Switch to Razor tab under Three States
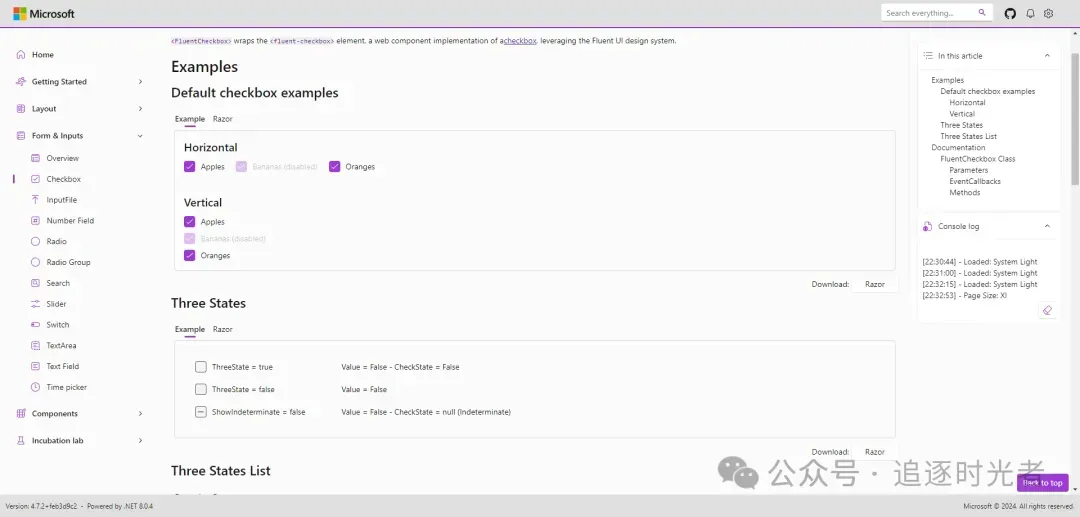1080x517 pixels. 222,329
